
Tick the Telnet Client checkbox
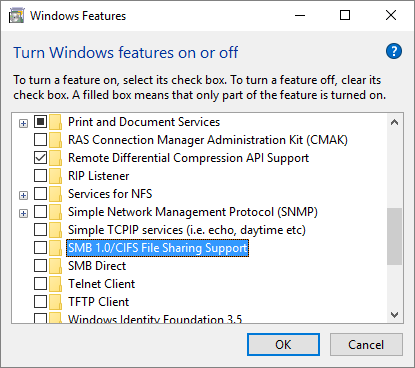pos(40,284)
